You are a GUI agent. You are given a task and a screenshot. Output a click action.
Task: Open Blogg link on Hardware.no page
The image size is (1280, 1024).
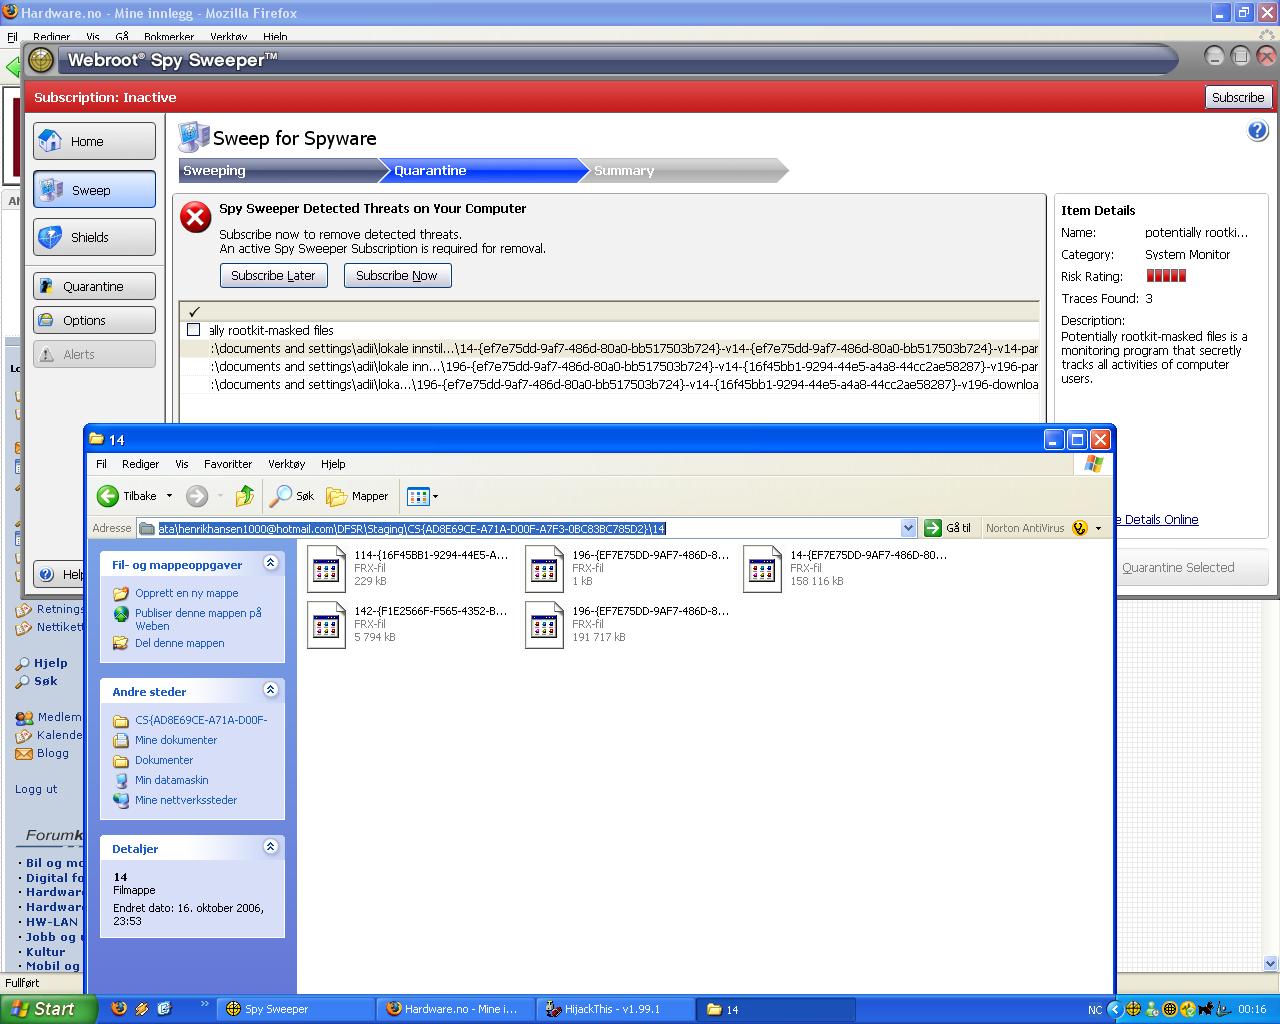(x=53, y=753)
